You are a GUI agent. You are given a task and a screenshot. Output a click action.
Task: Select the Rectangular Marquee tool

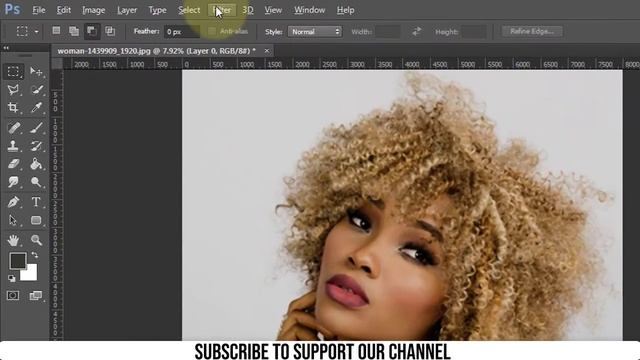(x=13, y=71)
